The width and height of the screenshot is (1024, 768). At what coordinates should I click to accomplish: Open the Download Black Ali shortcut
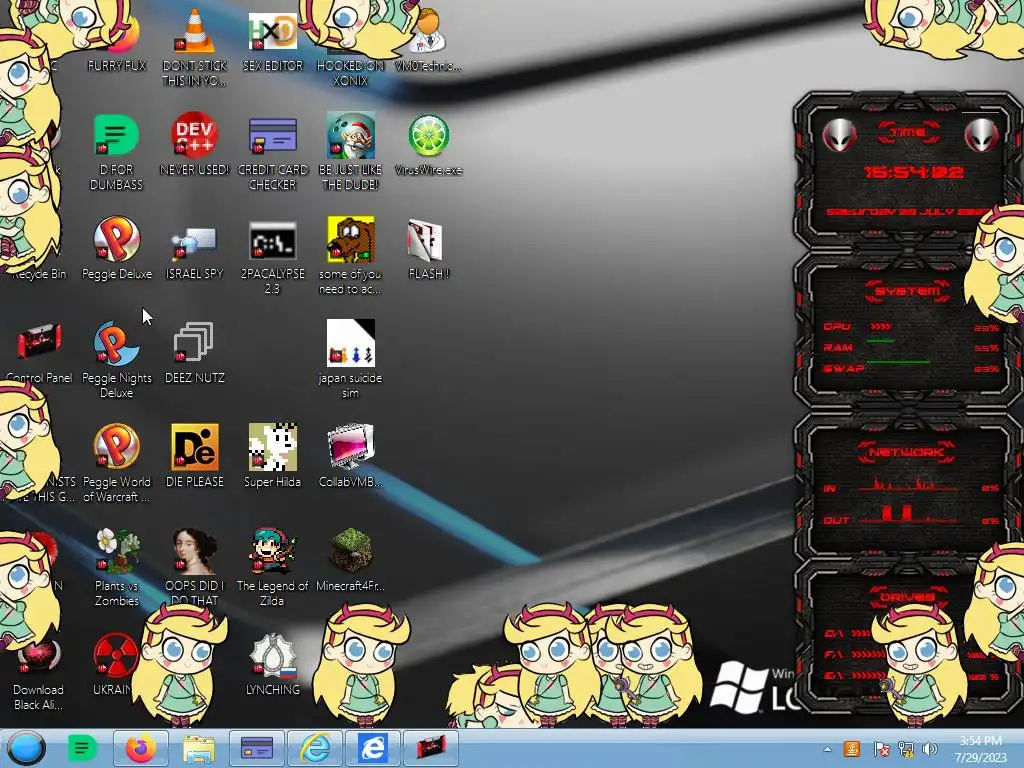pos(39,656)
